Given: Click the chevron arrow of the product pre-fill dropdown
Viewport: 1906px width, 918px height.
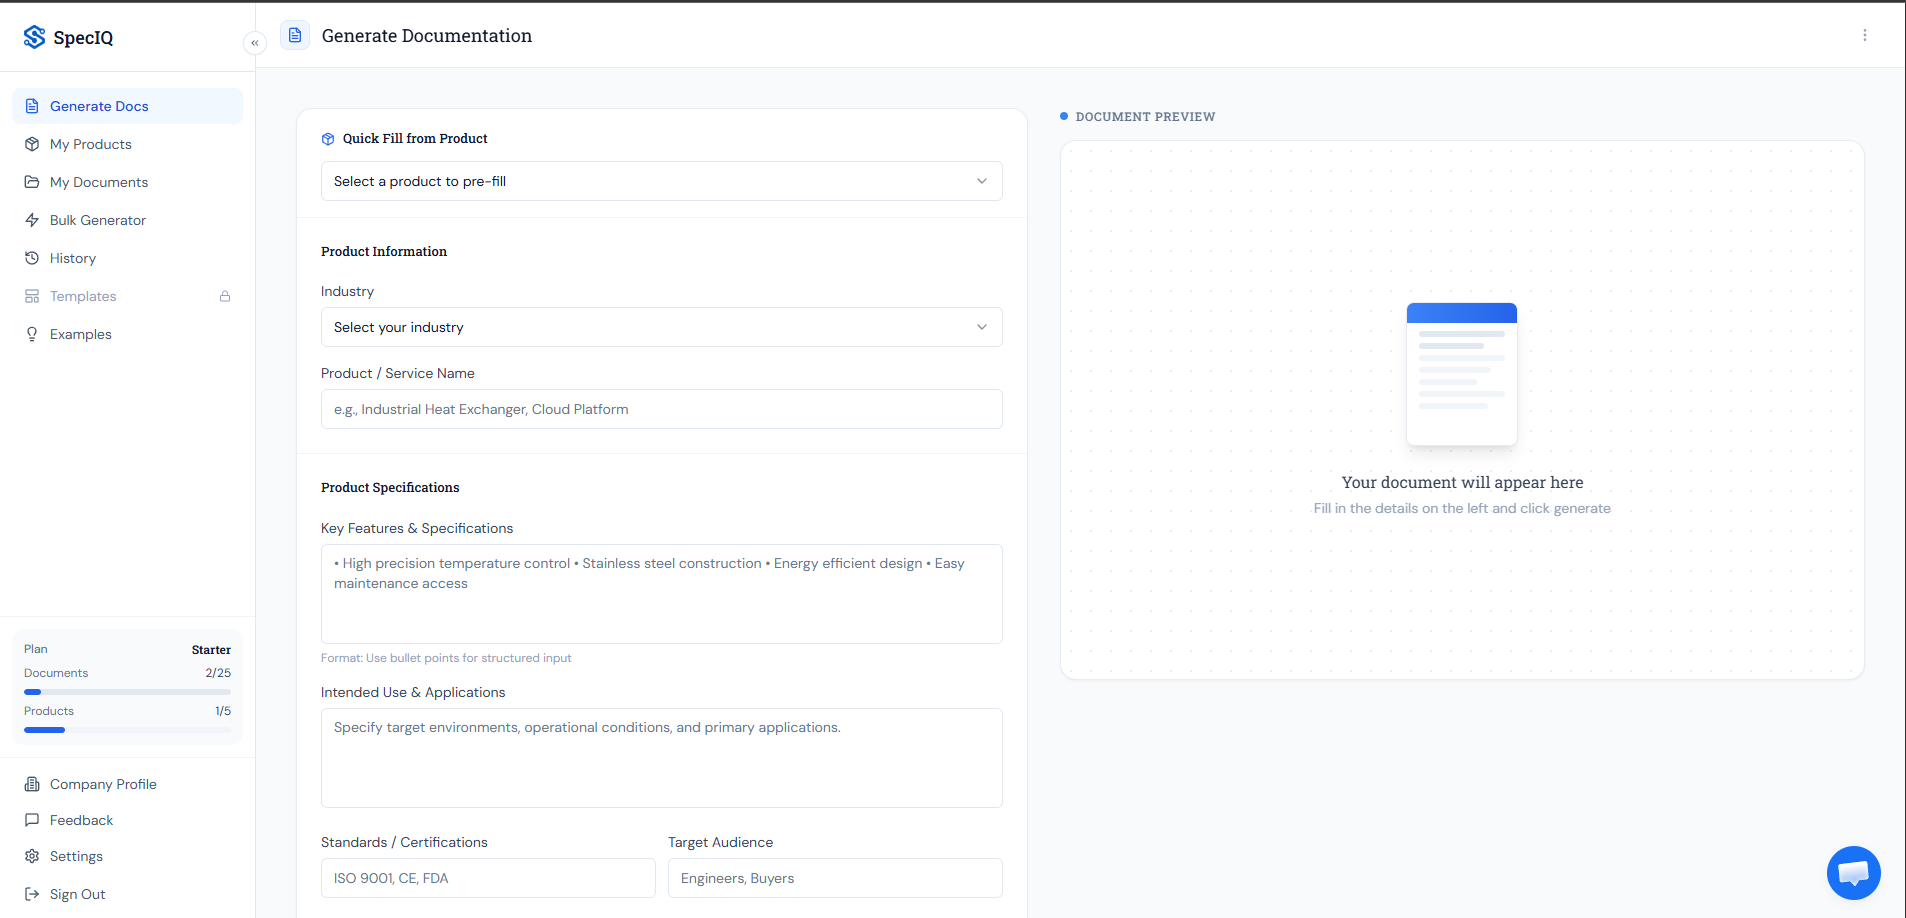Looking at the screenshot, I should (982, 181).
